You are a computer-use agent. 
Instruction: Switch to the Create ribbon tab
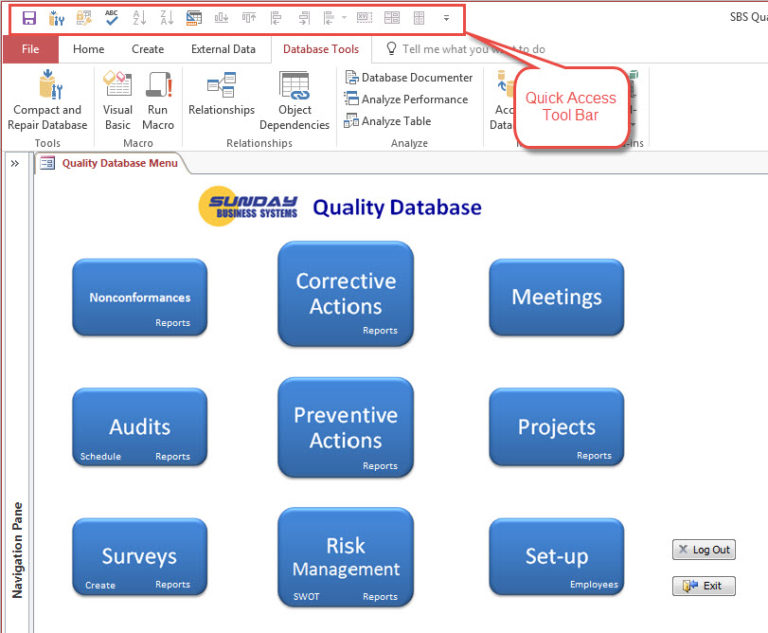coord(148,49)
